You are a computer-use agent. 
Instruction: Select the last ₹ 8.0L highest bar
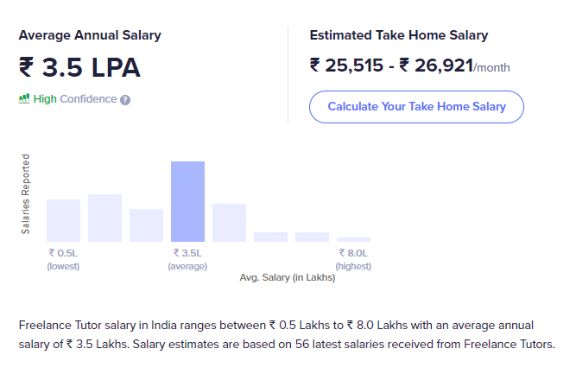coord(354,239)
